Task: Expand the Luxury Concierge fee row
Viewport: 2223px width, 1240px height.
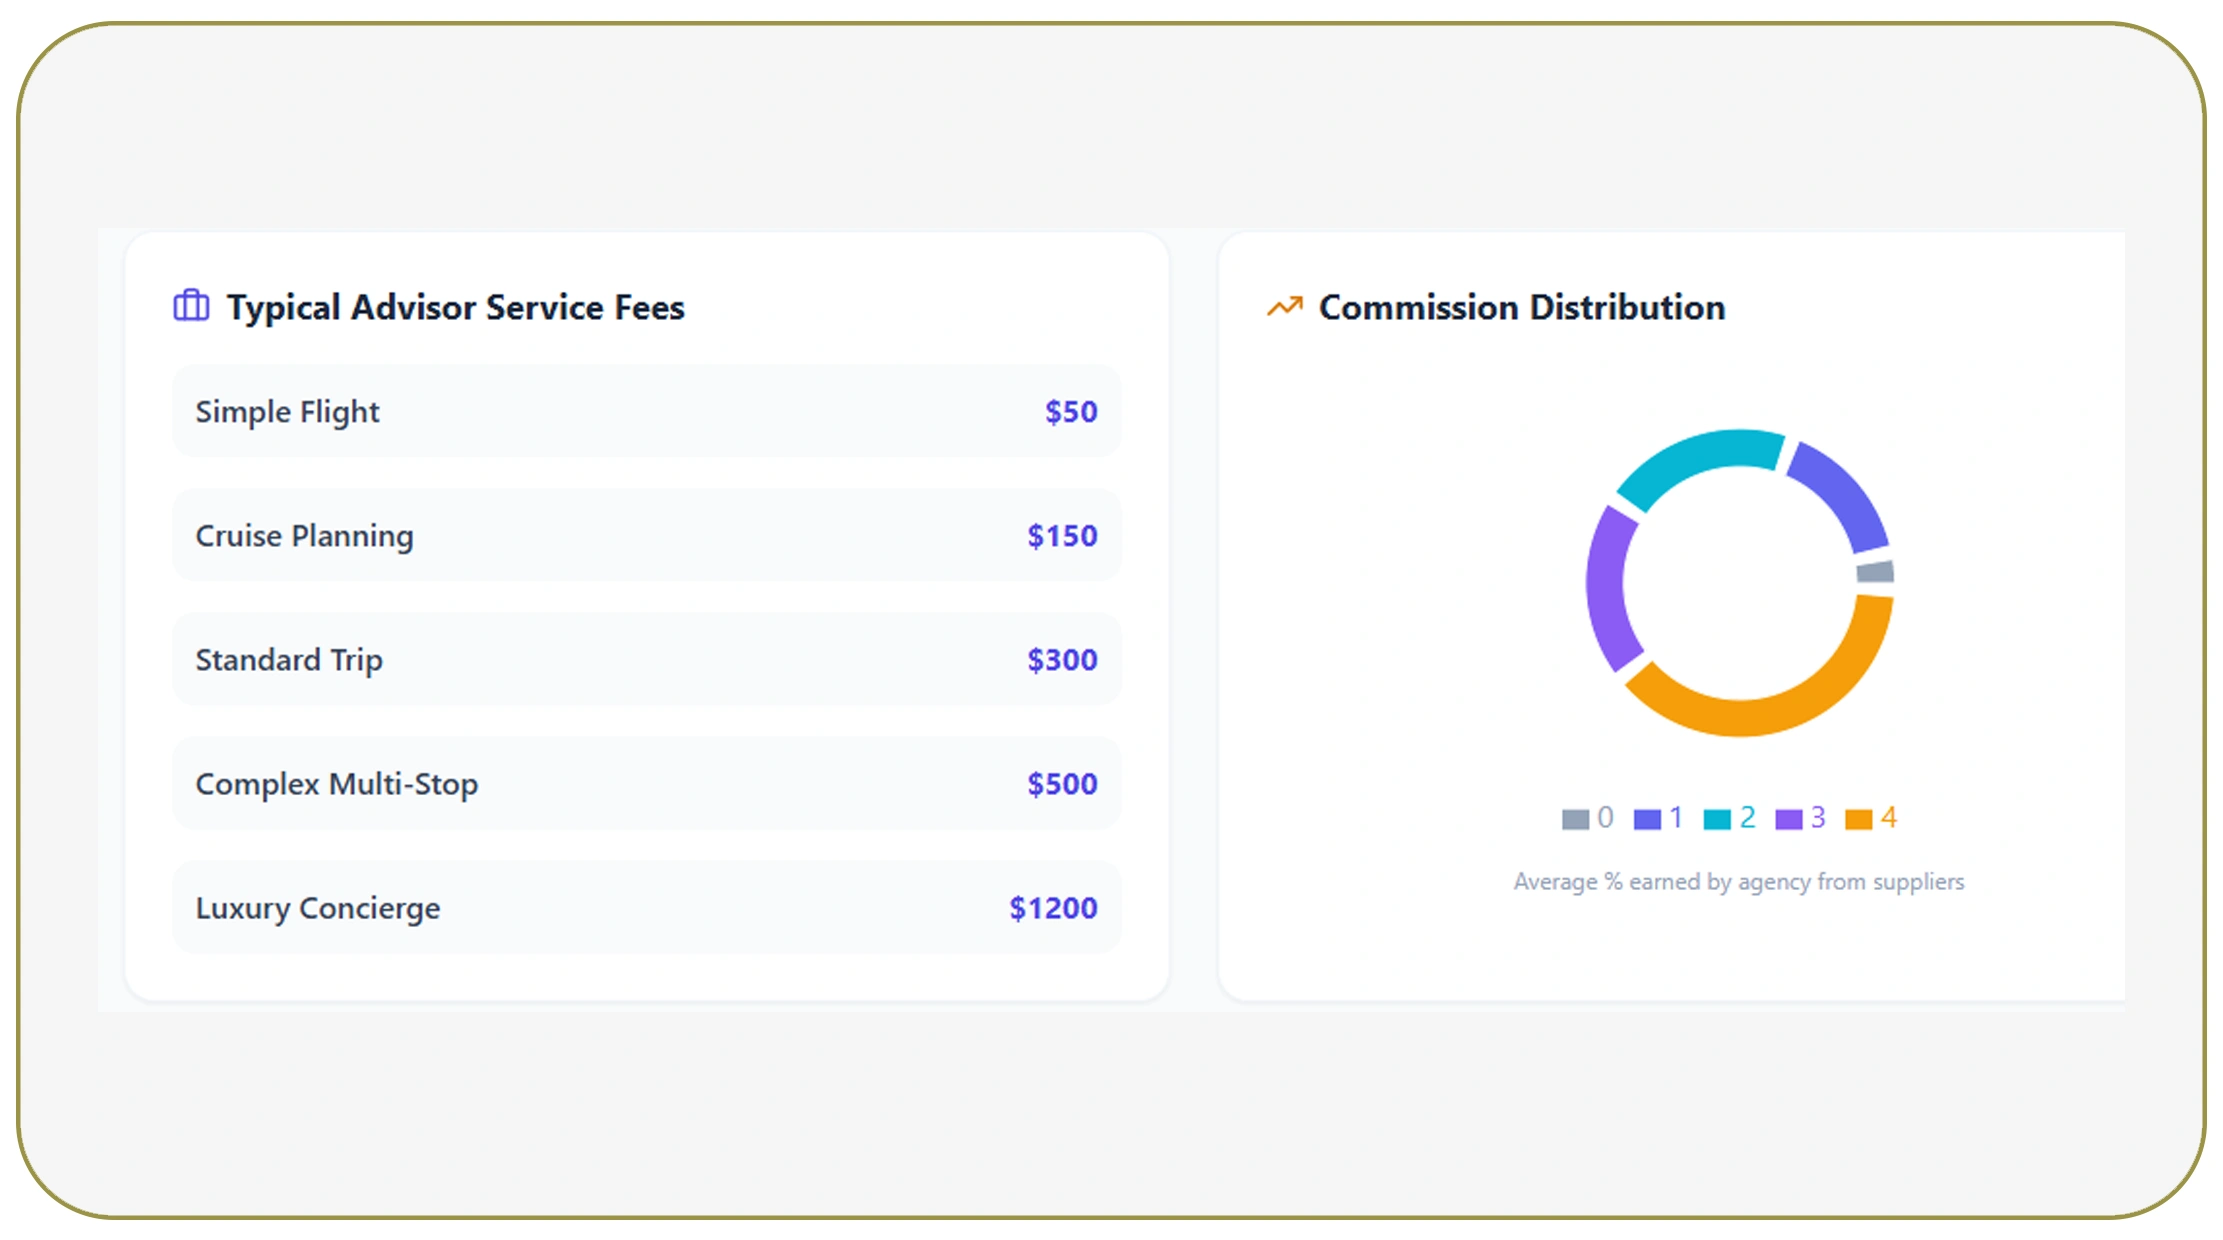Action: [x=648, y=908]
